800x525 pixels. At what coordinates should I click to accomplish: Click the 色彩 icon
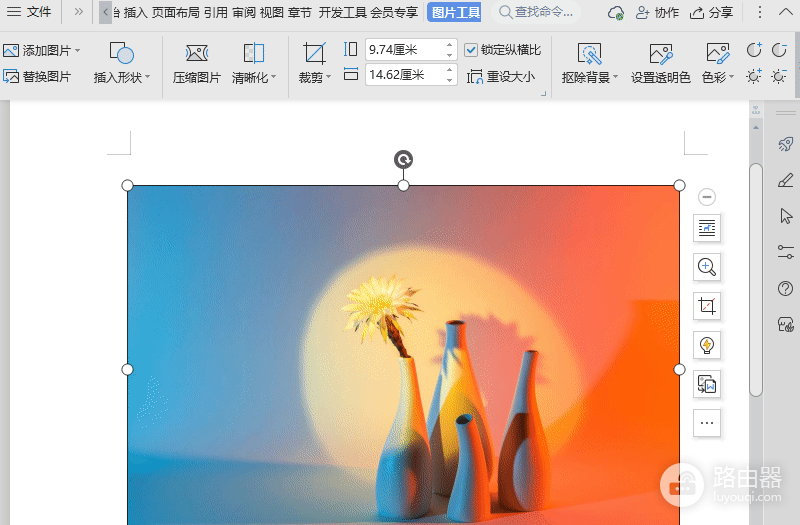pyautogui.click(x=718, y=53)
